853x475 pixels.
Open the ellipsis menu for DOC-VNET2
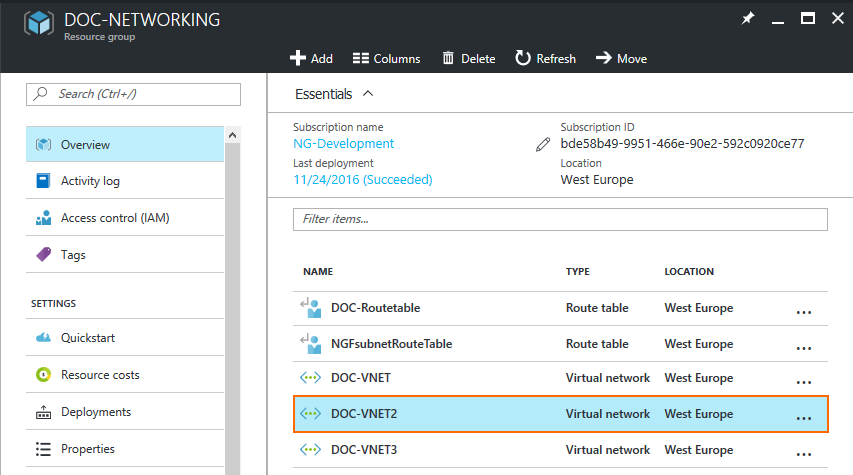804,418
